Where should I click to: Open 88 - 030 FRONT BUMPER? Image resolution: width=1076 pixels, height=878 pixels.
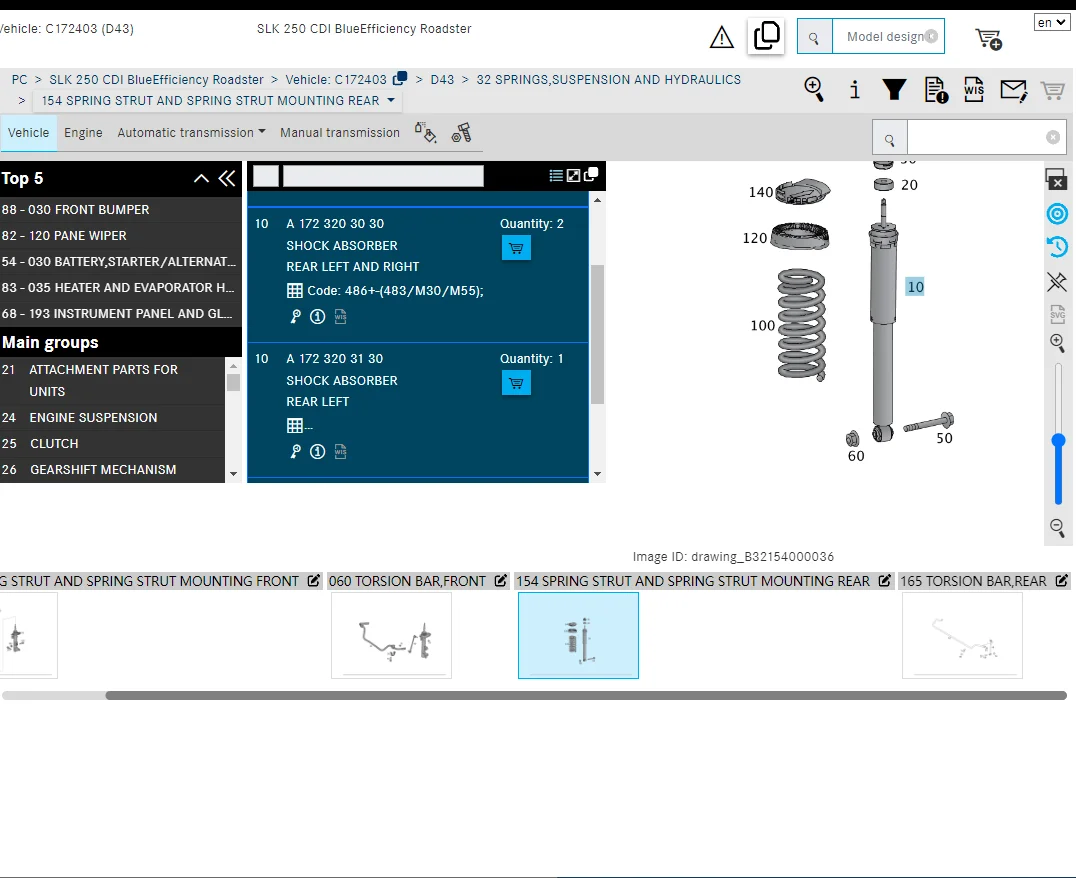pyautogui.click(x=120, y=209)
